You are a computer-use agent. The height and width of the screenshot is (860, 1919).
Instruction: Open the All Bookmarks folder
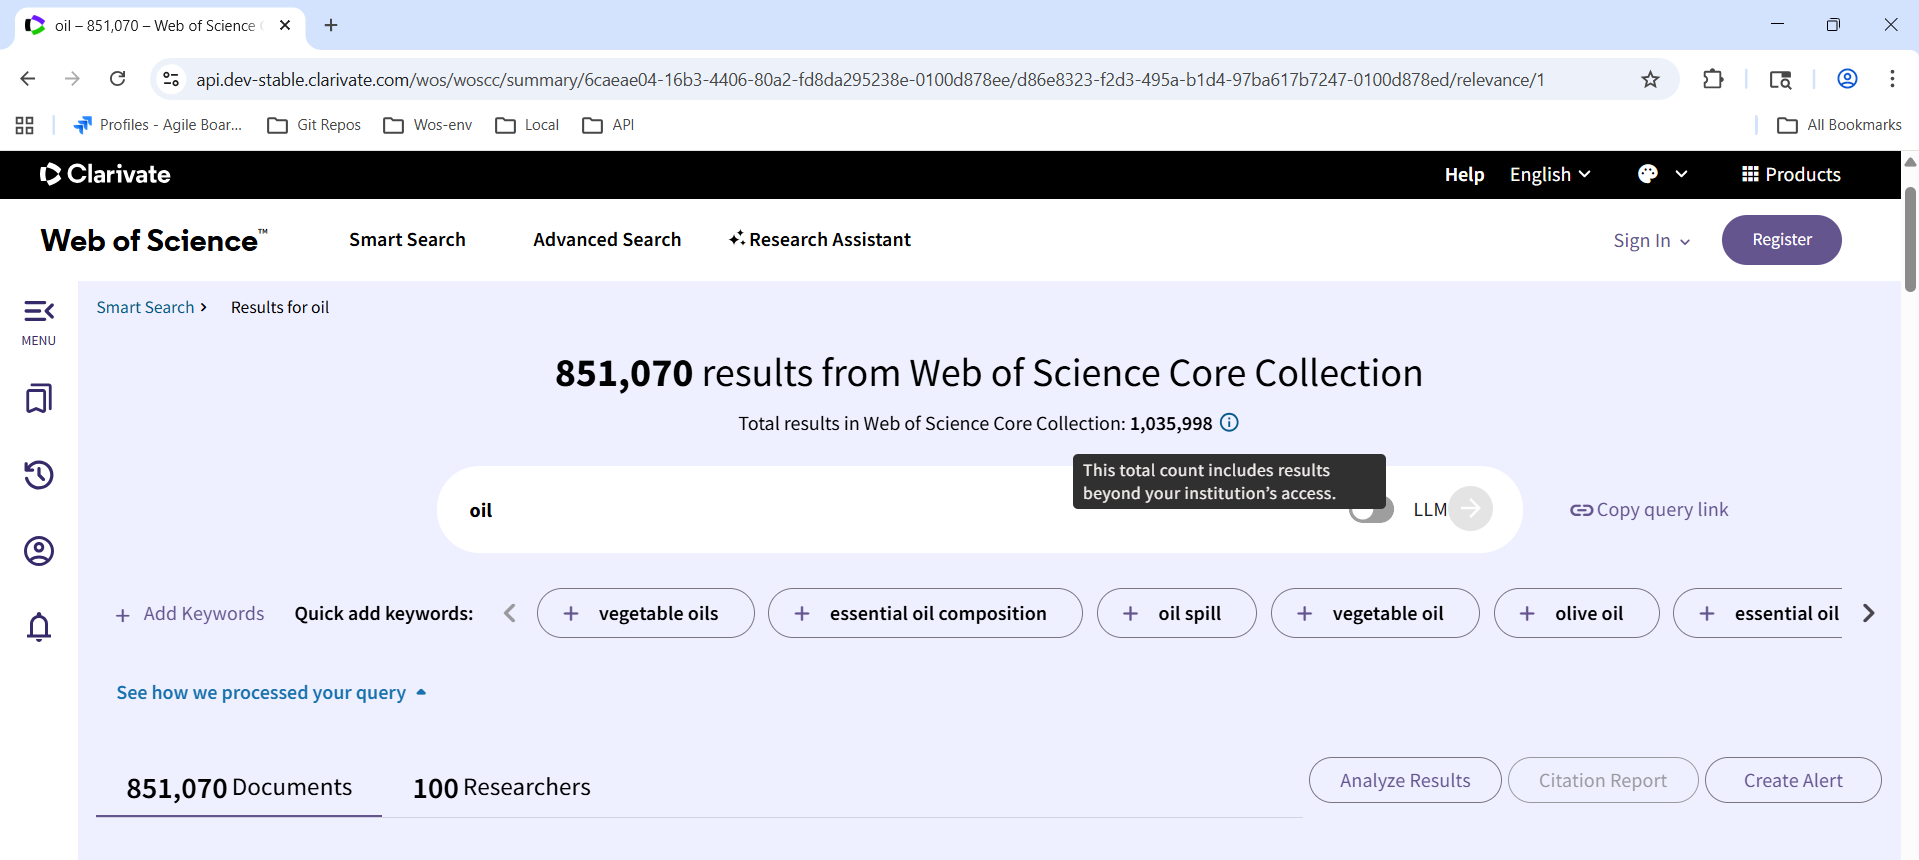(1840, 125)
